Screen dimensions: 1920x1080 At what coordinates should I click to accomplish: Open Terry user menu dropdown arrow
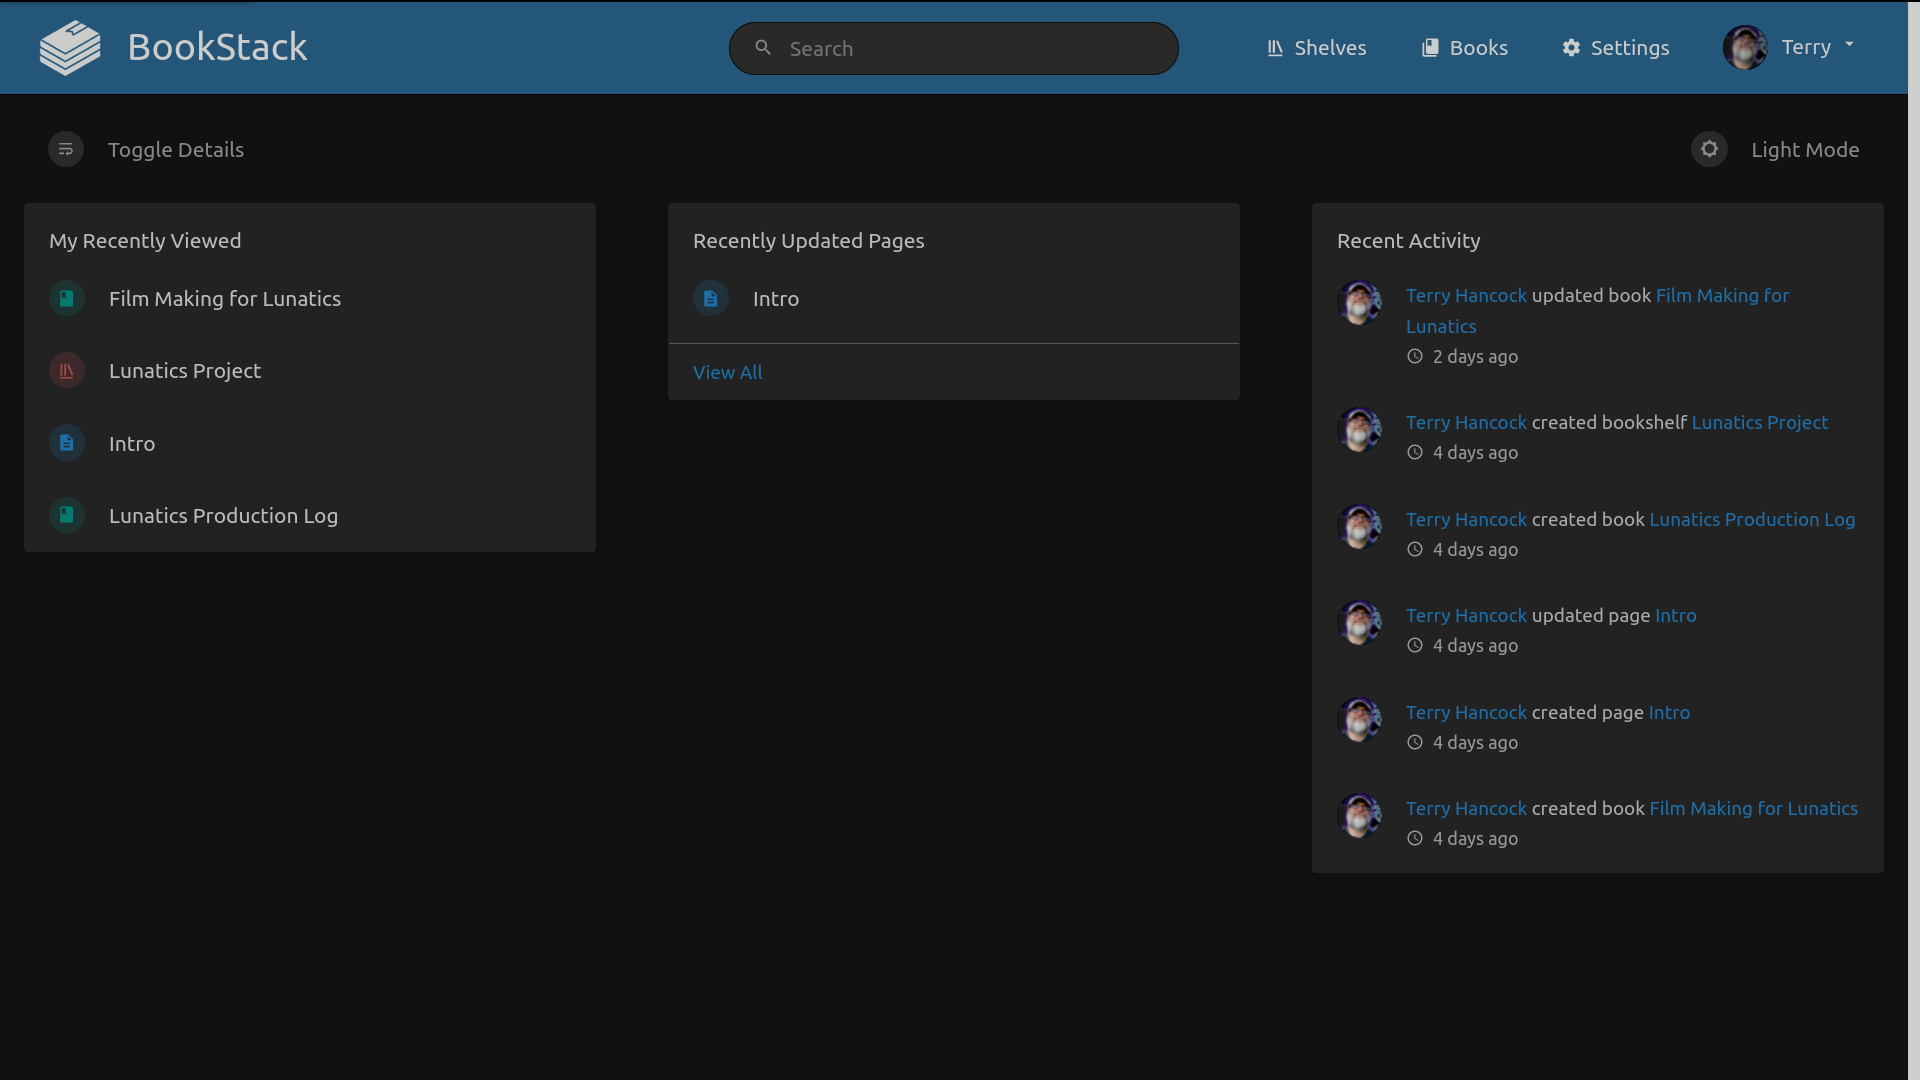pyautogui.click(x=1849, y=45)
